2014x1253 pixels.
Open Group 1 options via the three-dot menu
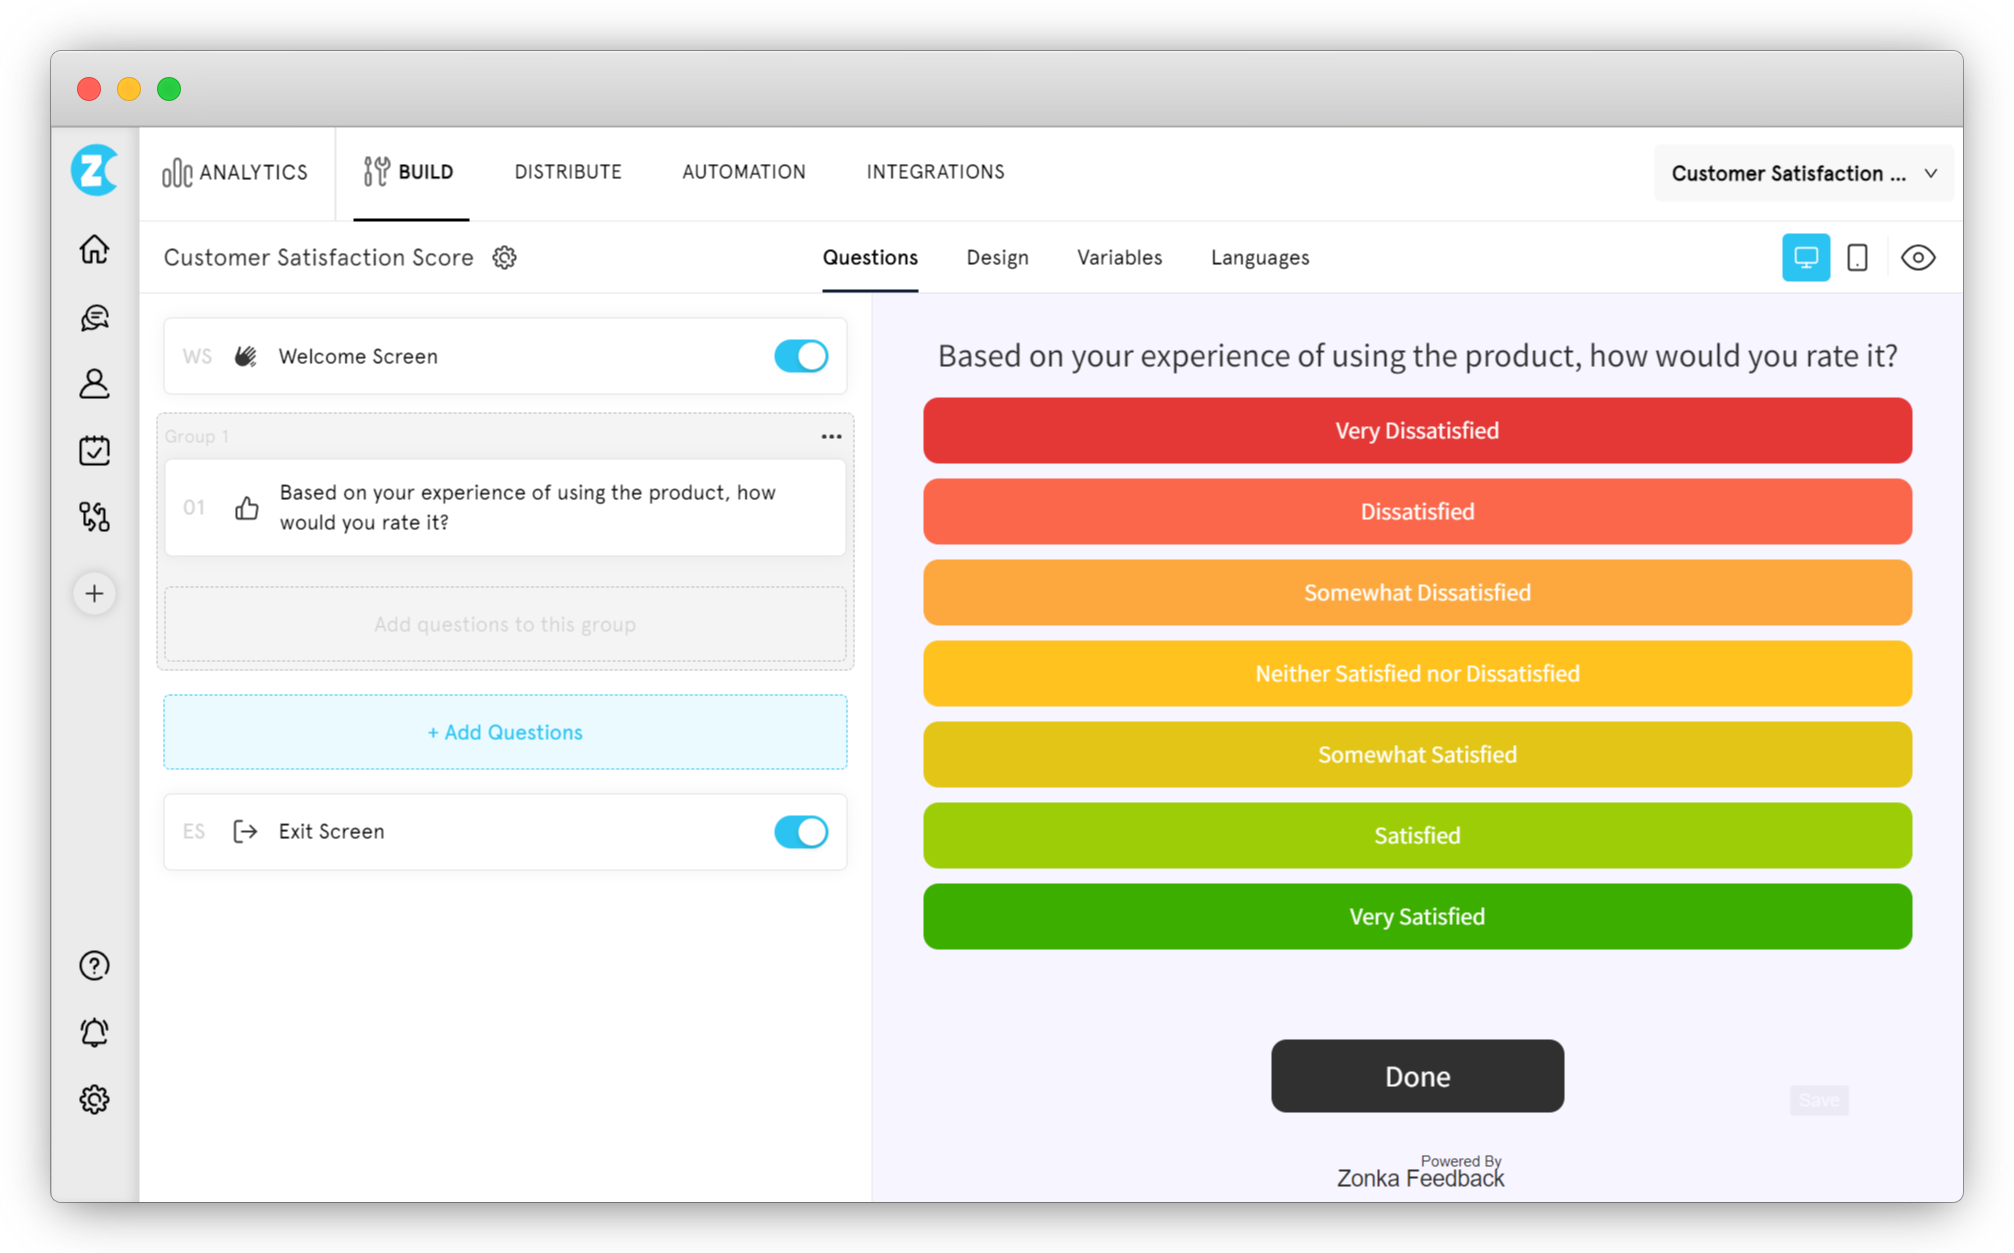831,435
